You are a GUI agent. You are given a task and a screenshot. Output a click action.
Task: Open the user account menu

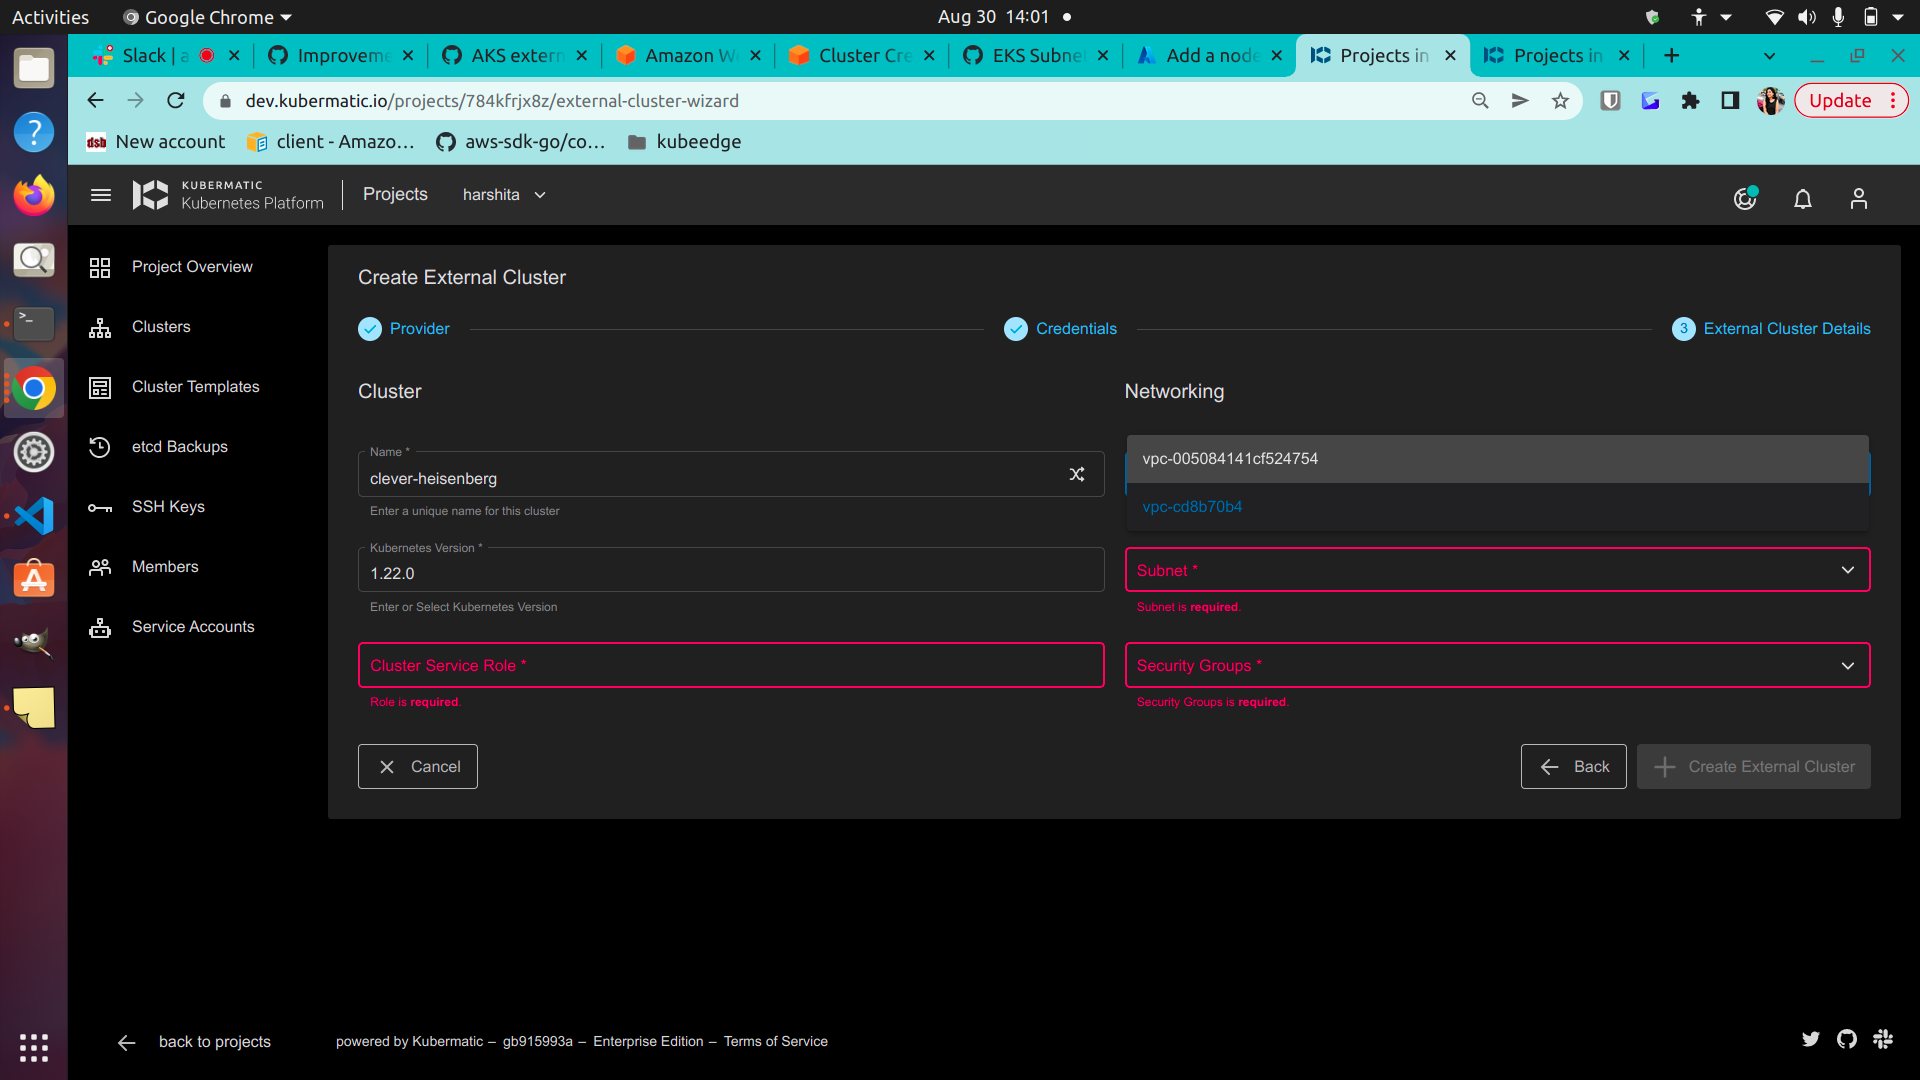click(1858, 199)
